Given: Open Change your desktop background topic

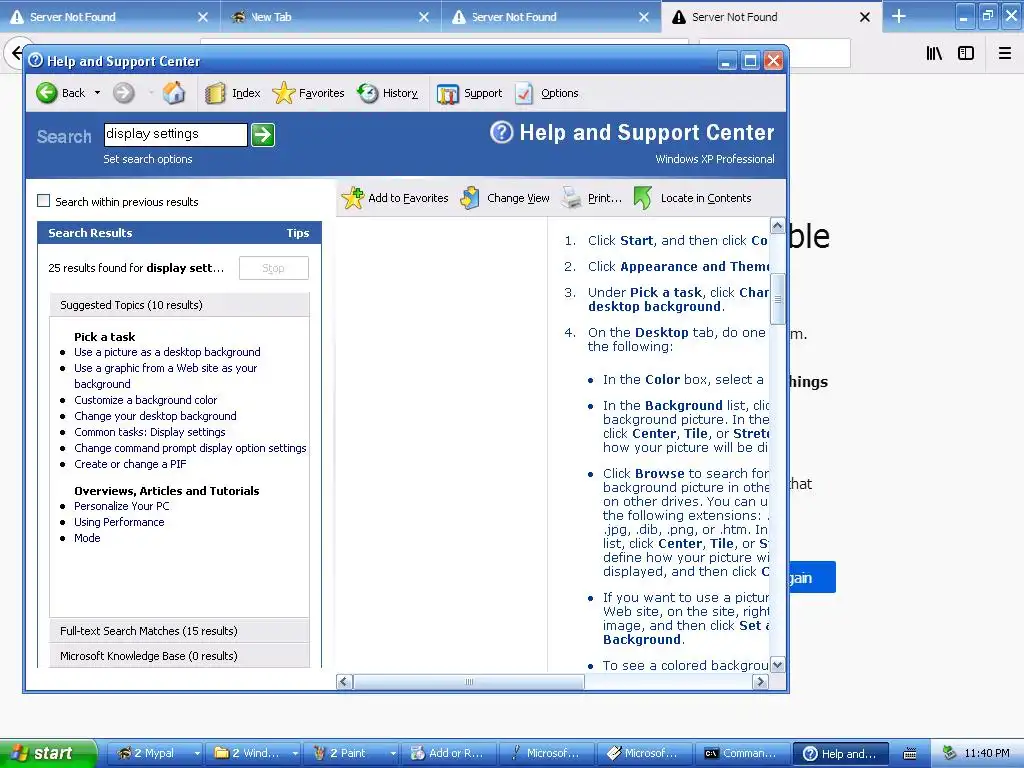Looking at the screenshot, I should [x=155, y=416].
